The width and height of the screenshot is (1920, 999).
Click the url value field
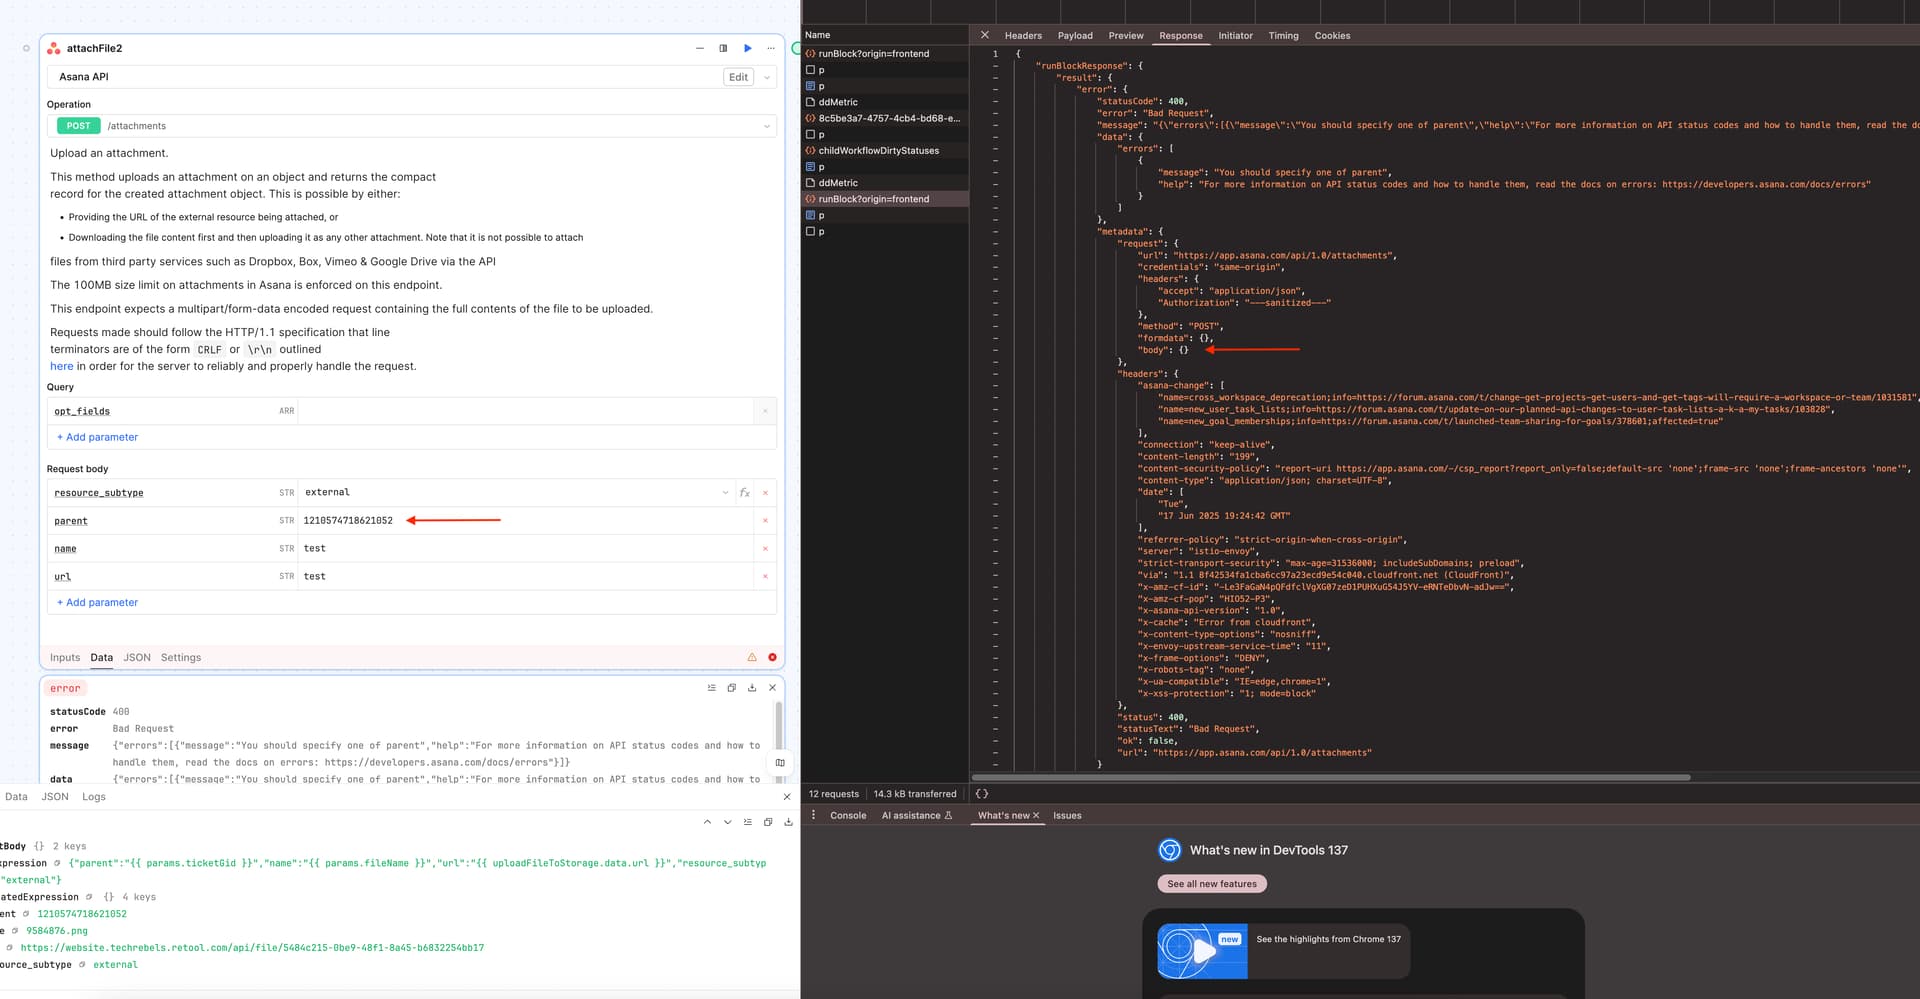tap(525, 576)
